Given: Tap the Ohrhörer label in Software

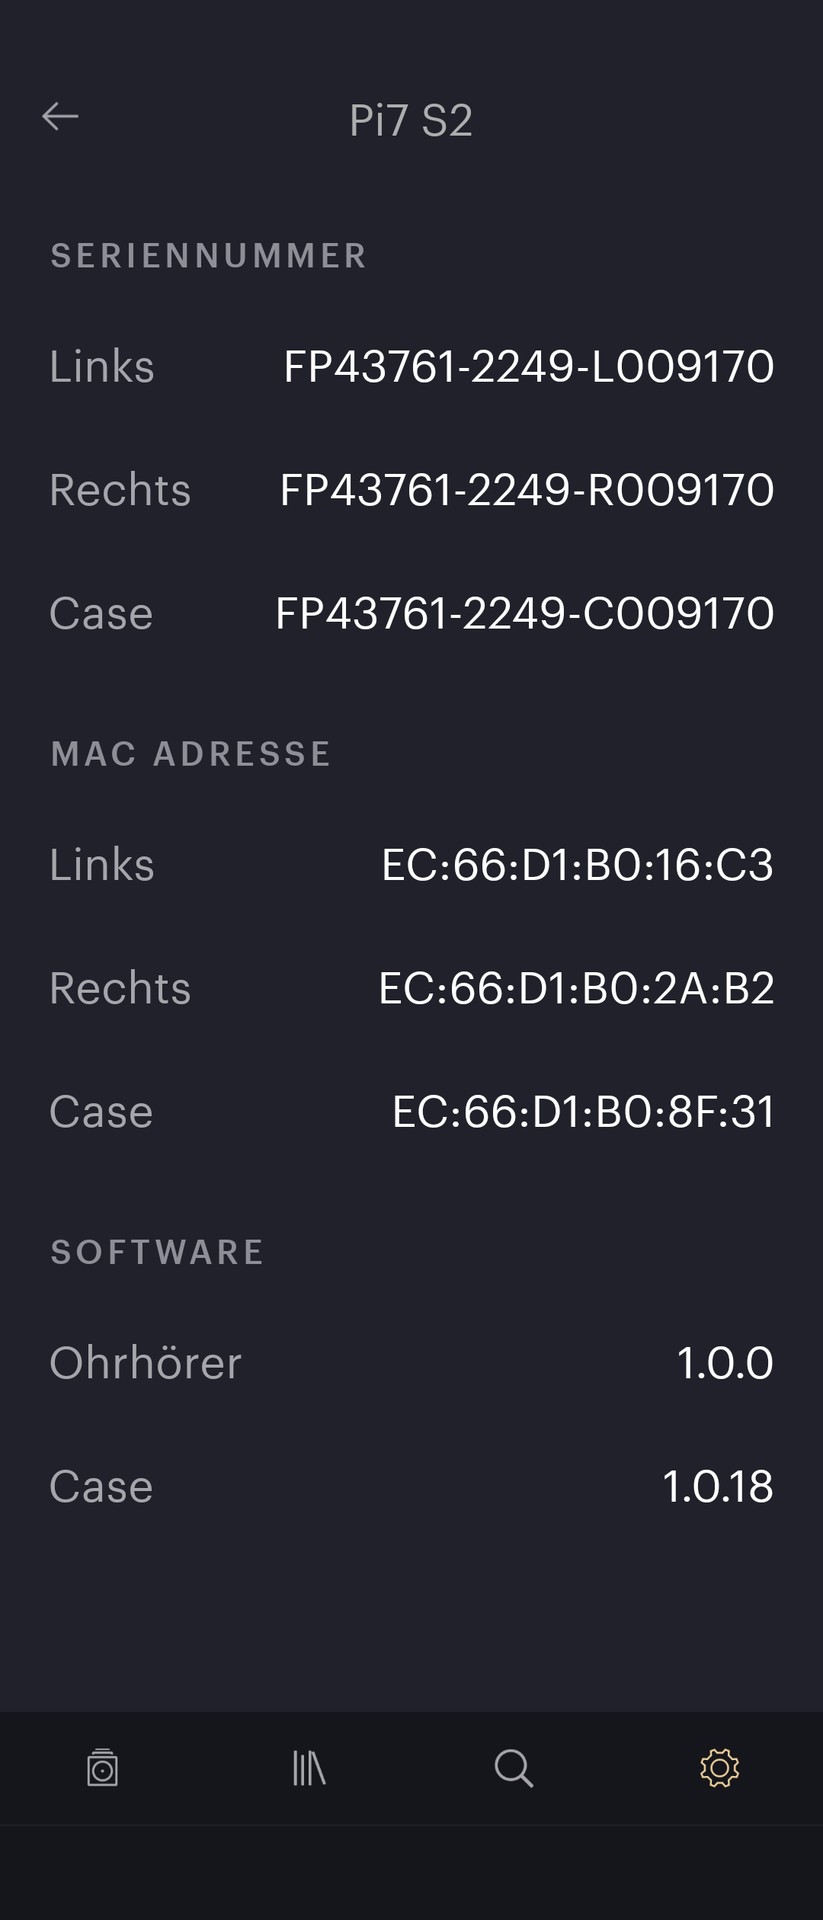Looking at the screenshot, I should [146, 1363].
